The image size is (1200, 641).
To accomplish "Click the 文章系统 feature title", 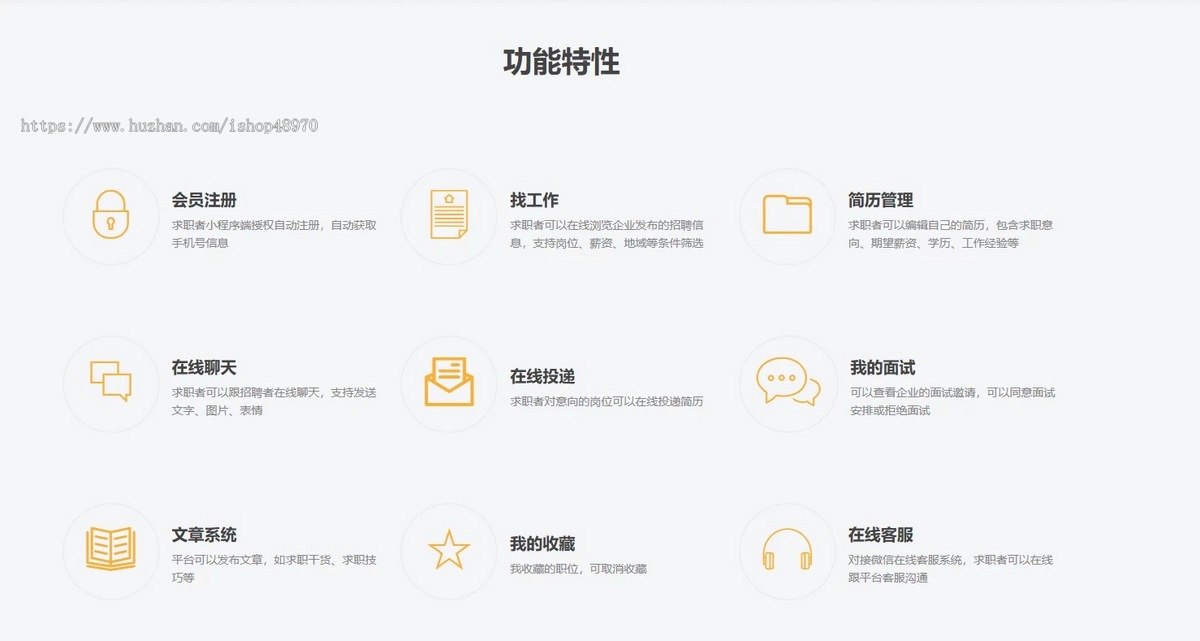I will click(x=204, y=535).
